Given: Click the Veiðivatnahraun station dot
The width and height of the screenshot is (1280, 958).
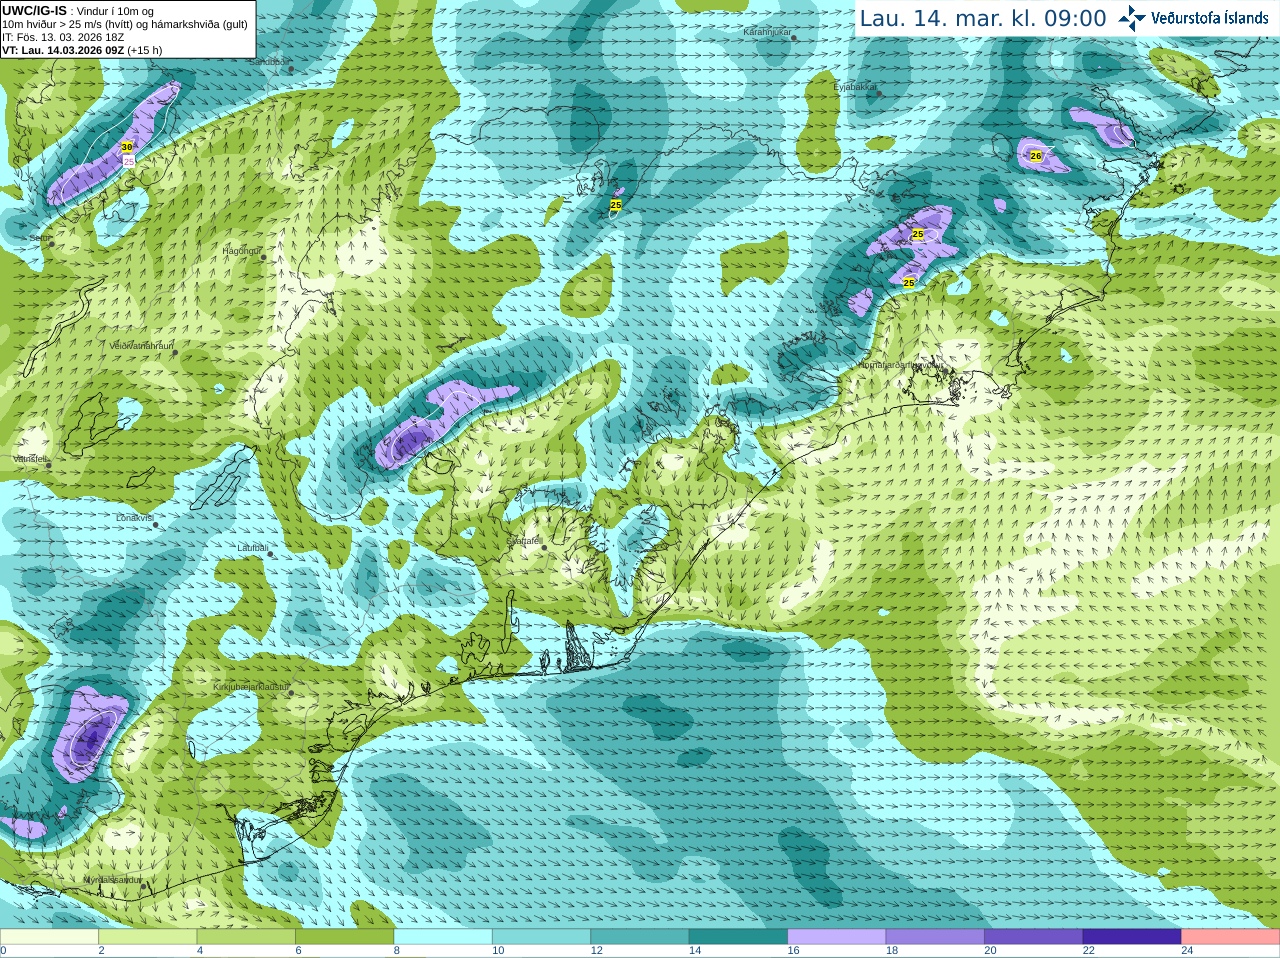Looking at the screenshot, I should coord(176,352).
